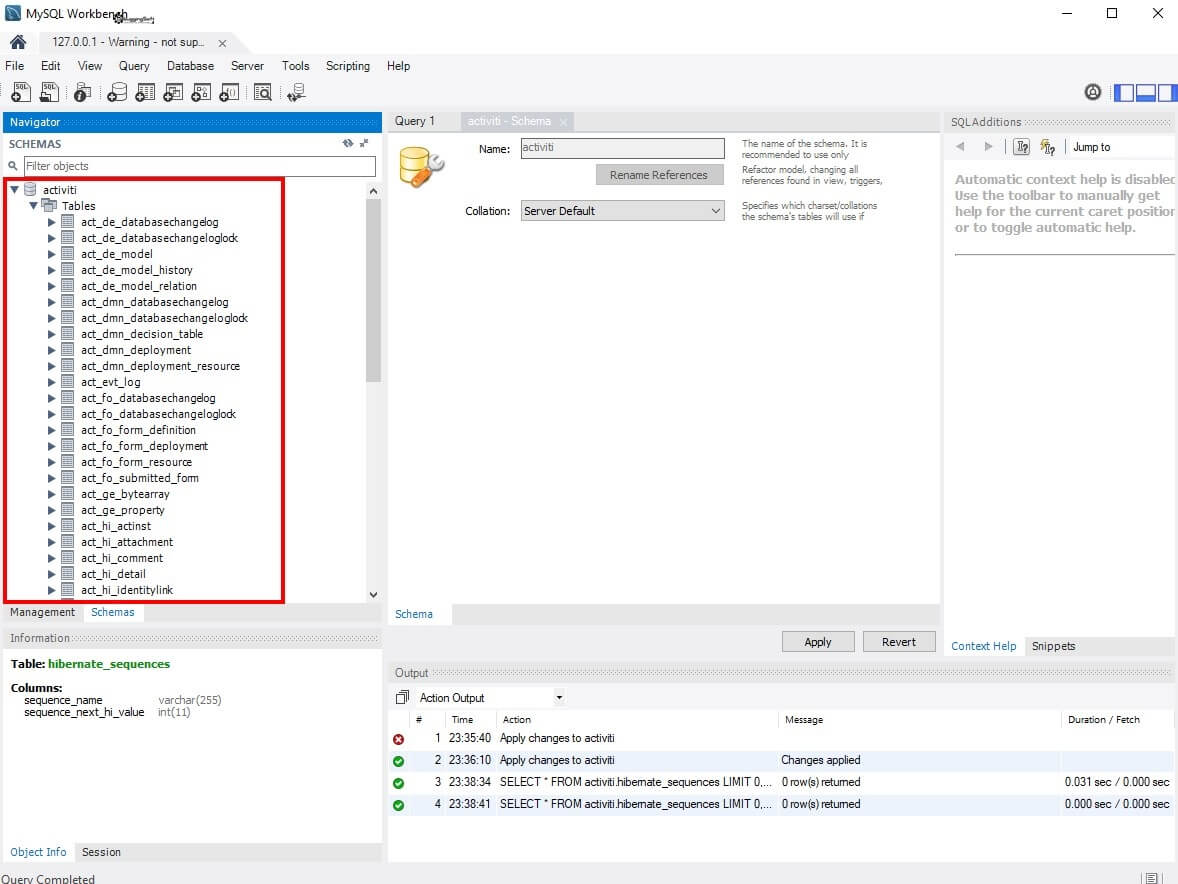Click the navigator scrollbar up arrow
Screen dimensions: 1178x884
pyautogui.click(x=373, y=191)
